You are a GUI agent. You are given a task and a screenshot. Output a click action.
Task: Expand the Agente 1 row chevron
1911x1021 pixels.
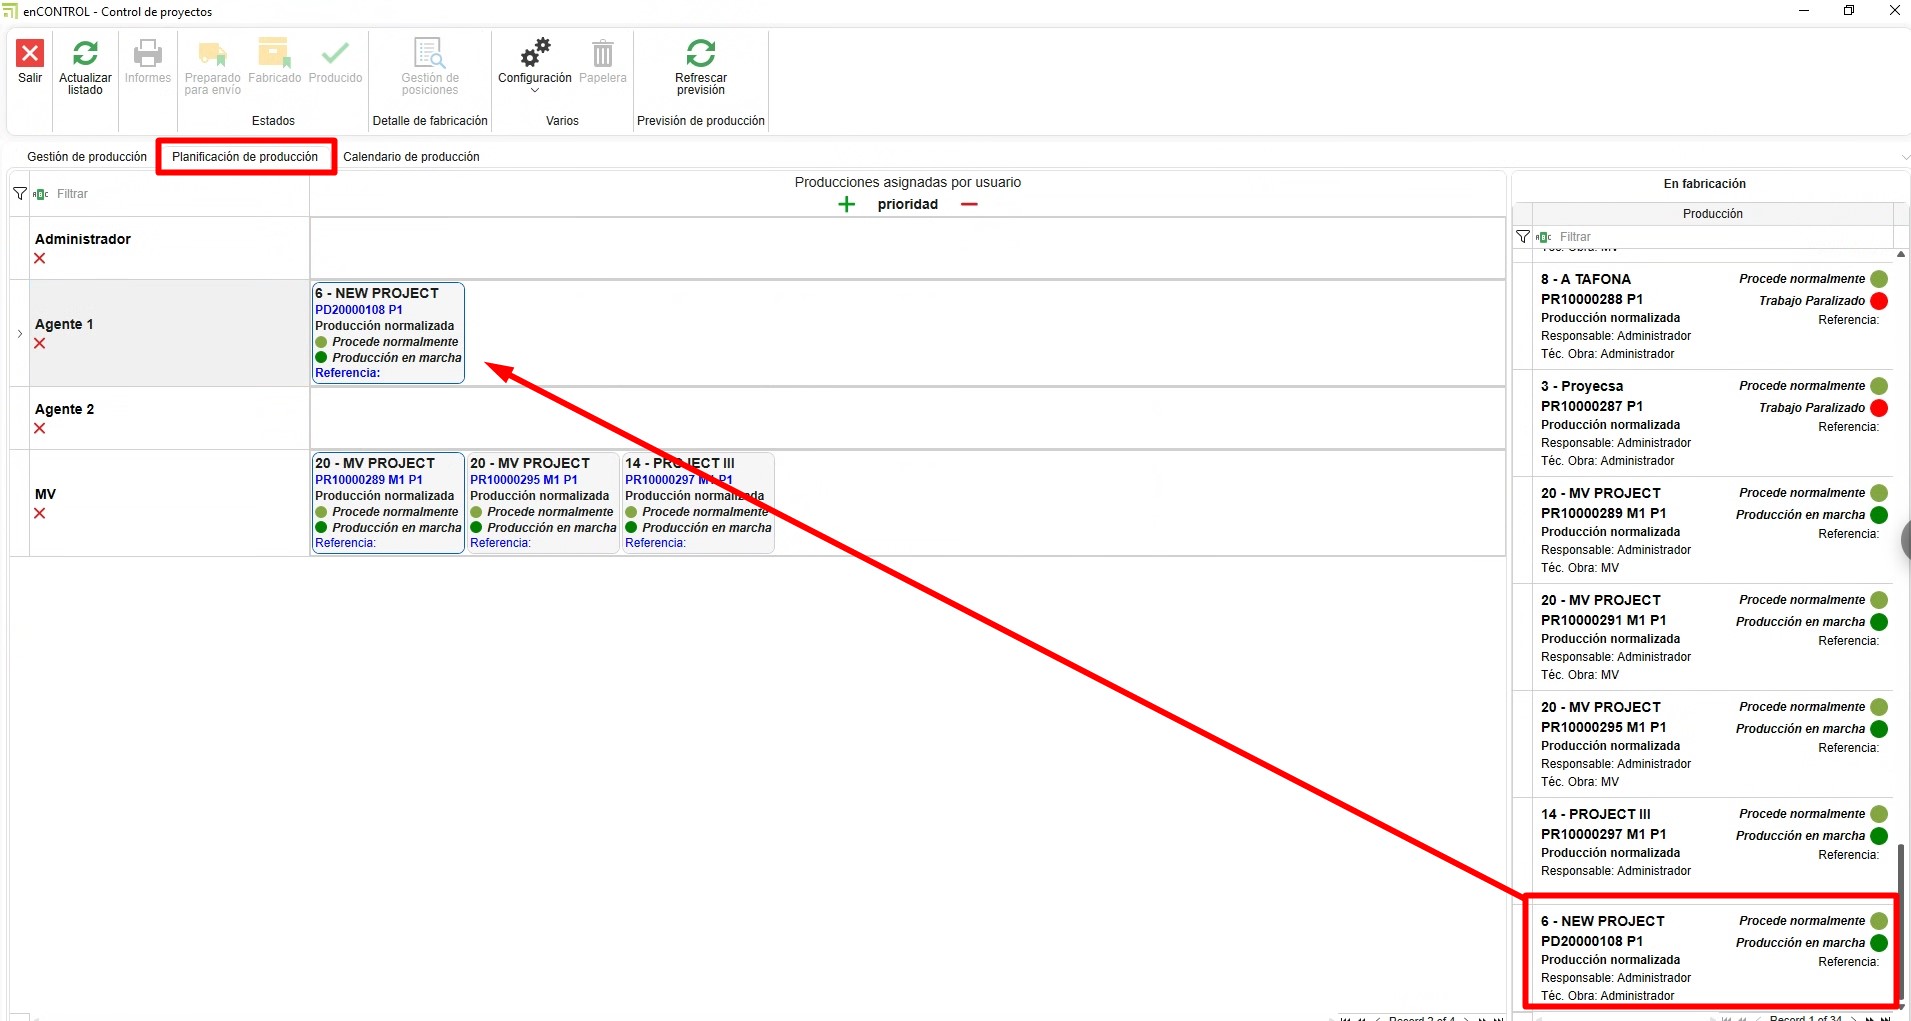(x=20, y=333)
